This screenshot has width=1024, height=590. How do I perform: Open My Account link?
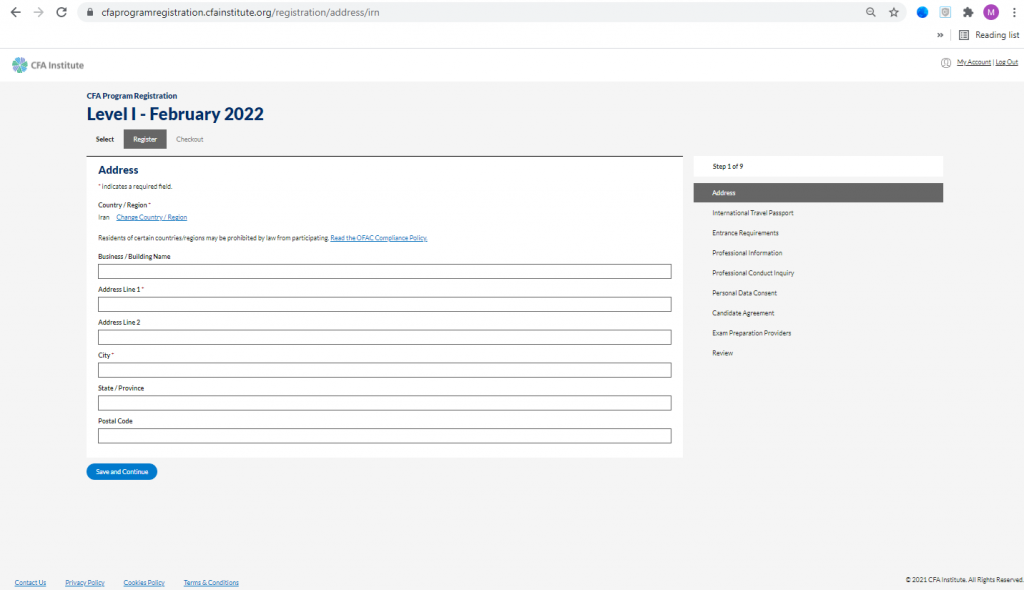coord(974,62)
